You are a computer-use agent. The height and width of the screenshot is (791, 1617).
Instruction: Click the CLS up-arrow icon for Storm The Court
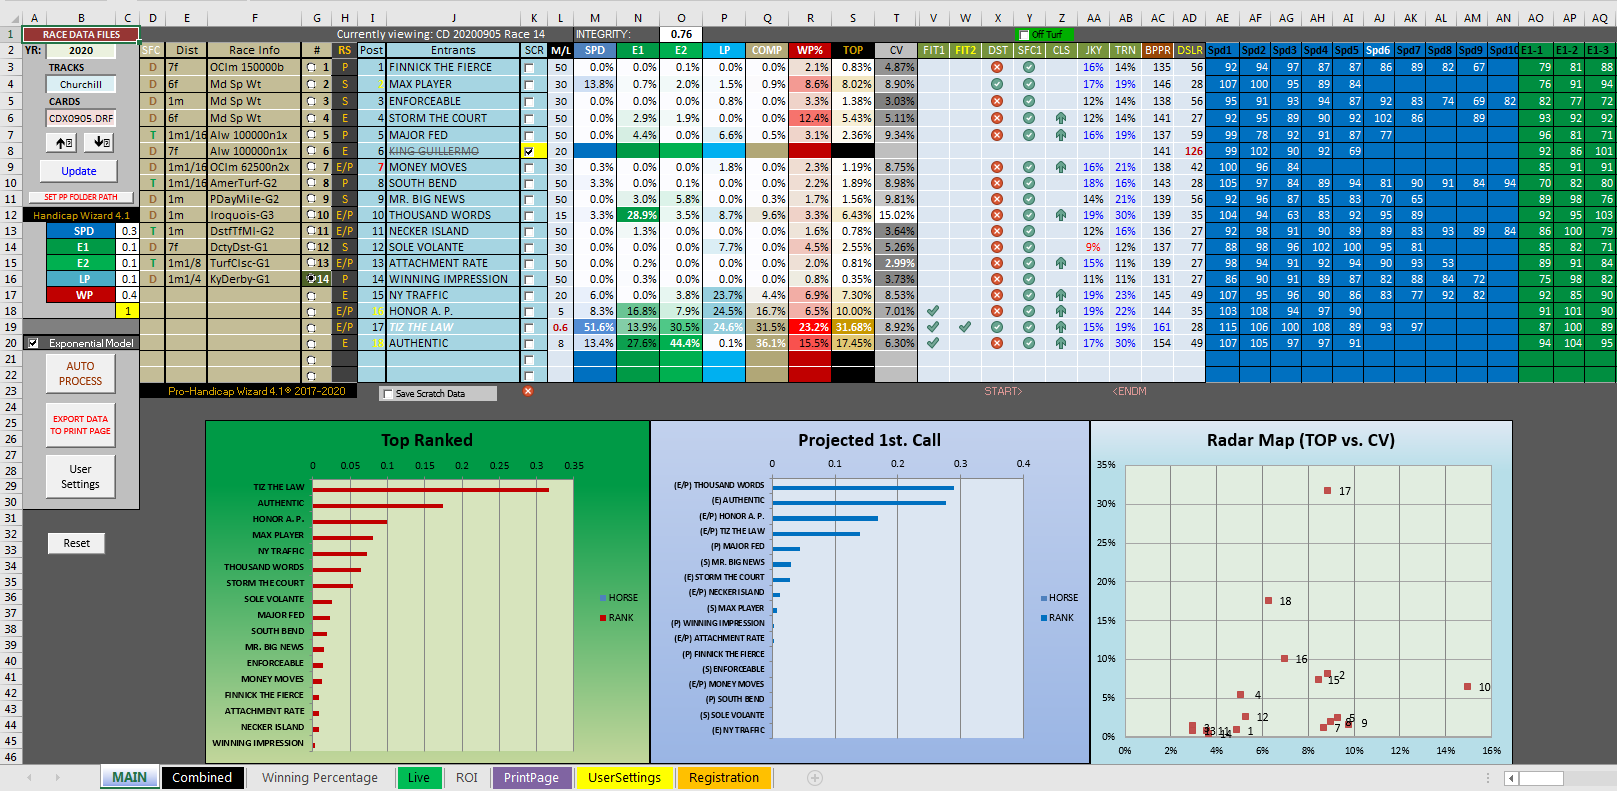pos(1060,118)
